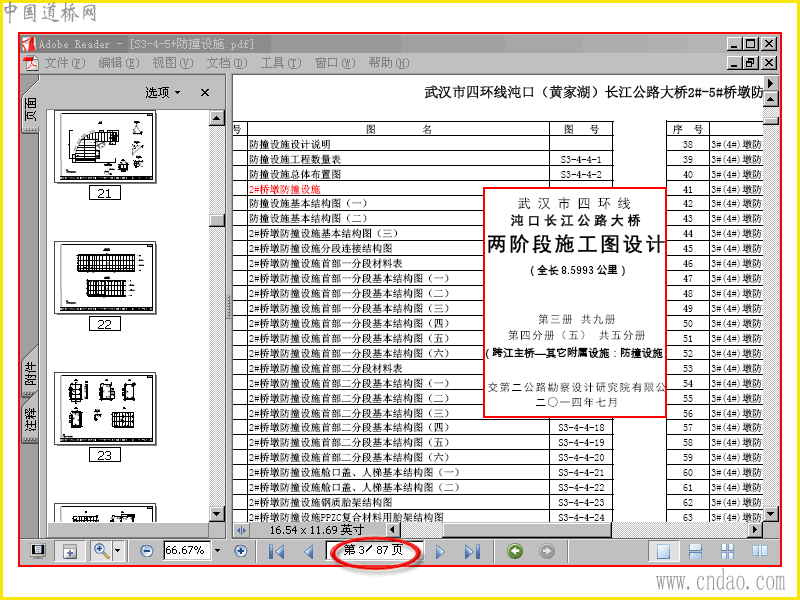Select page 22 thumbnail

105,278
